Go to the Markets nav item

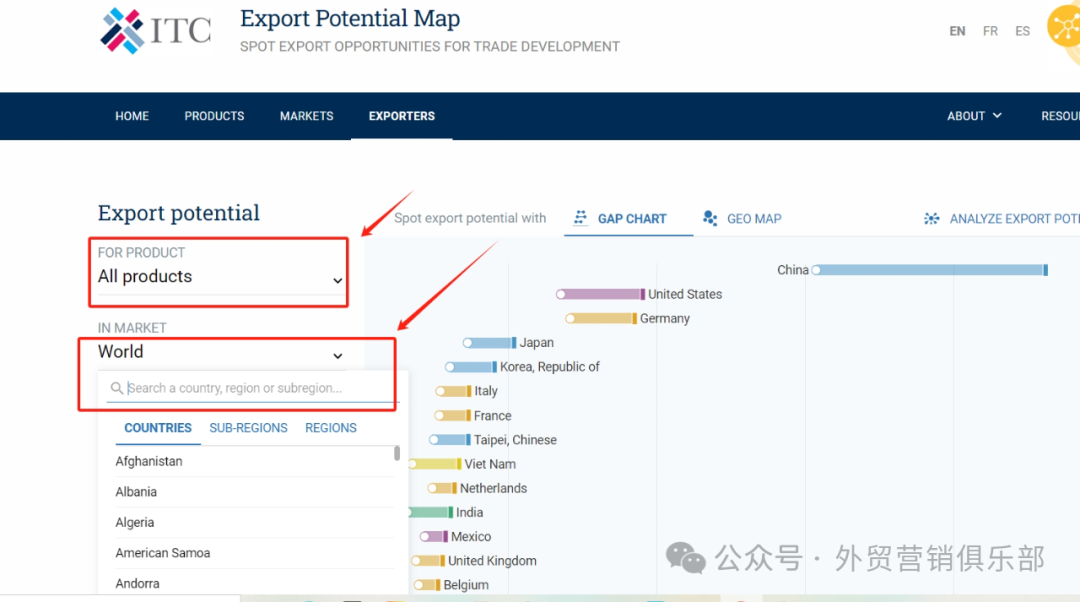click(306, 116)
